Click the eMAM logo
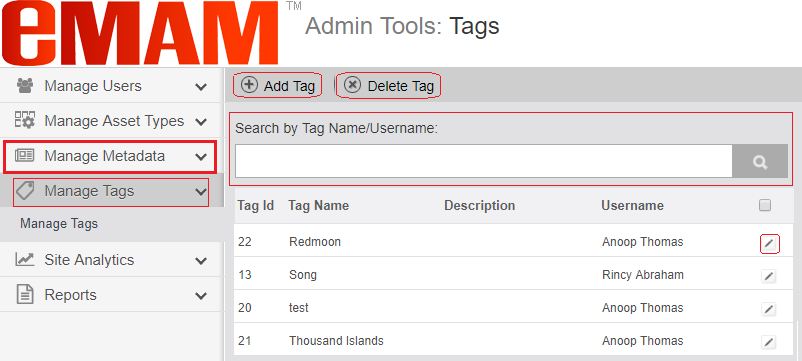 [x=140, y=33]
